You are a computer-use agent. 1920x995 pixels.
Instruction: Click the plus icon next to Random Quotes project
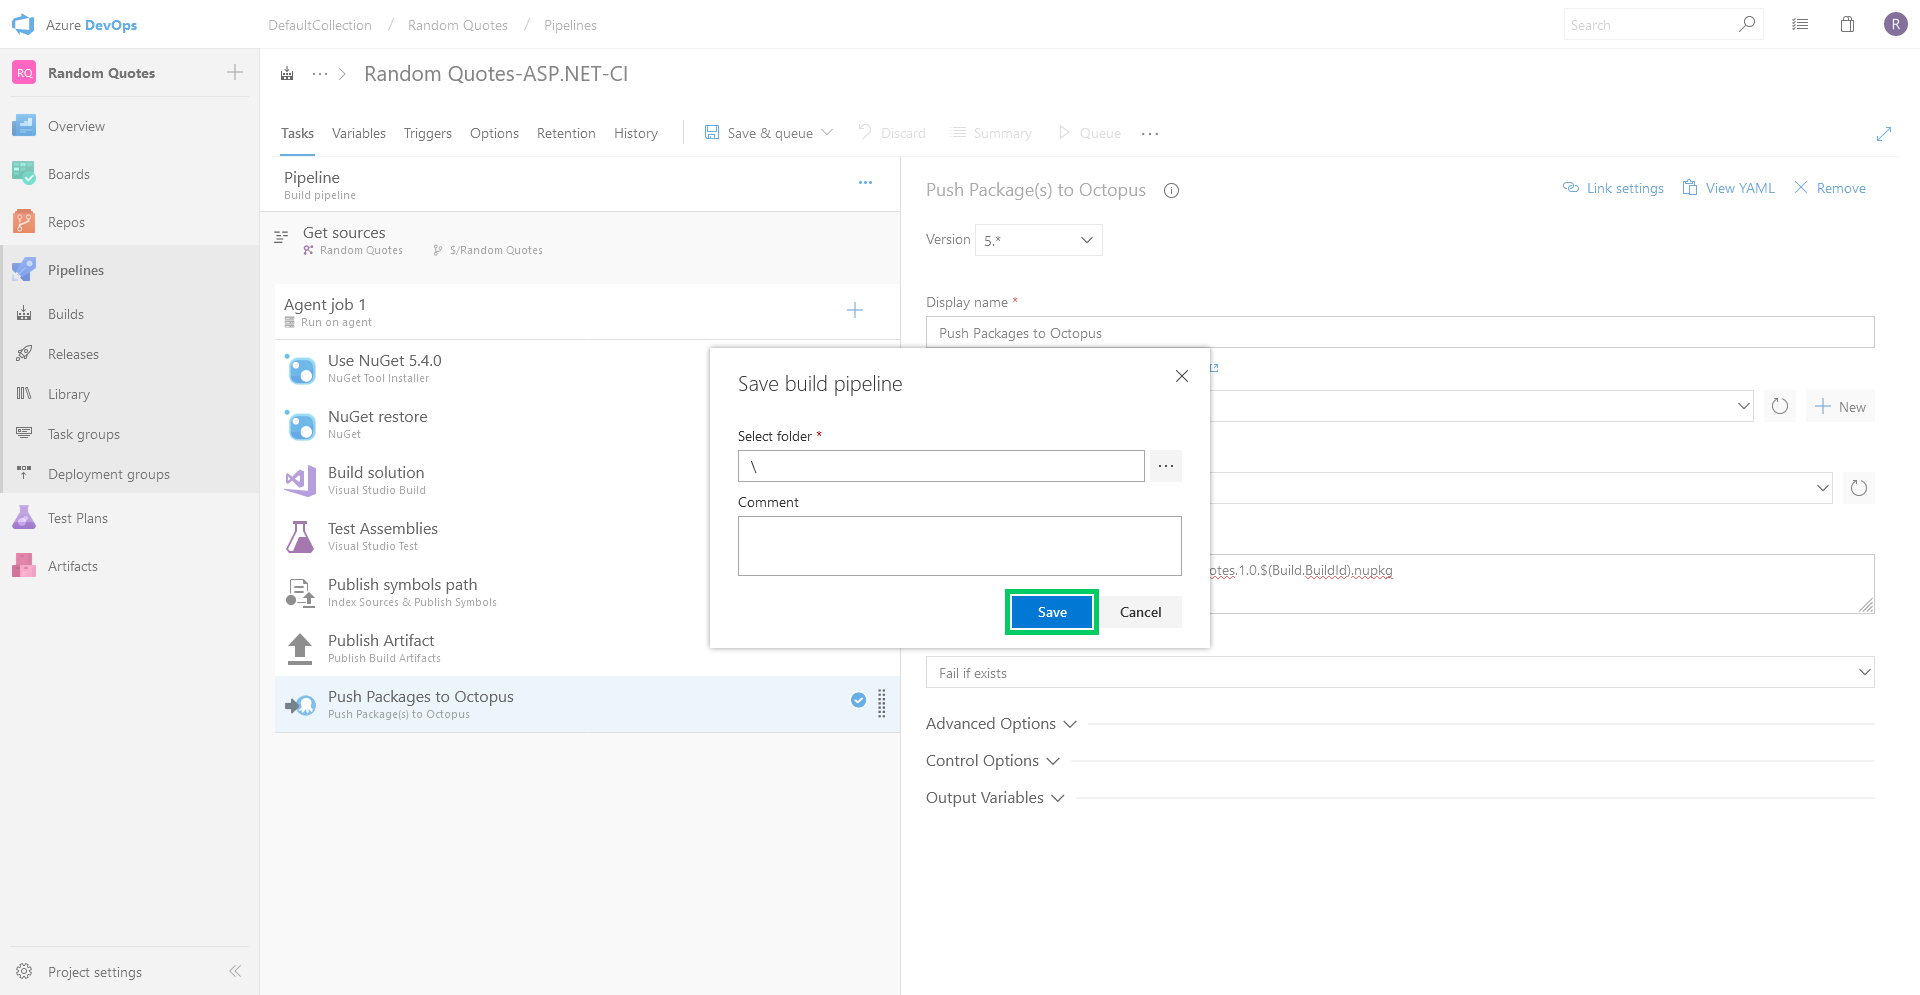pos(235,72)
